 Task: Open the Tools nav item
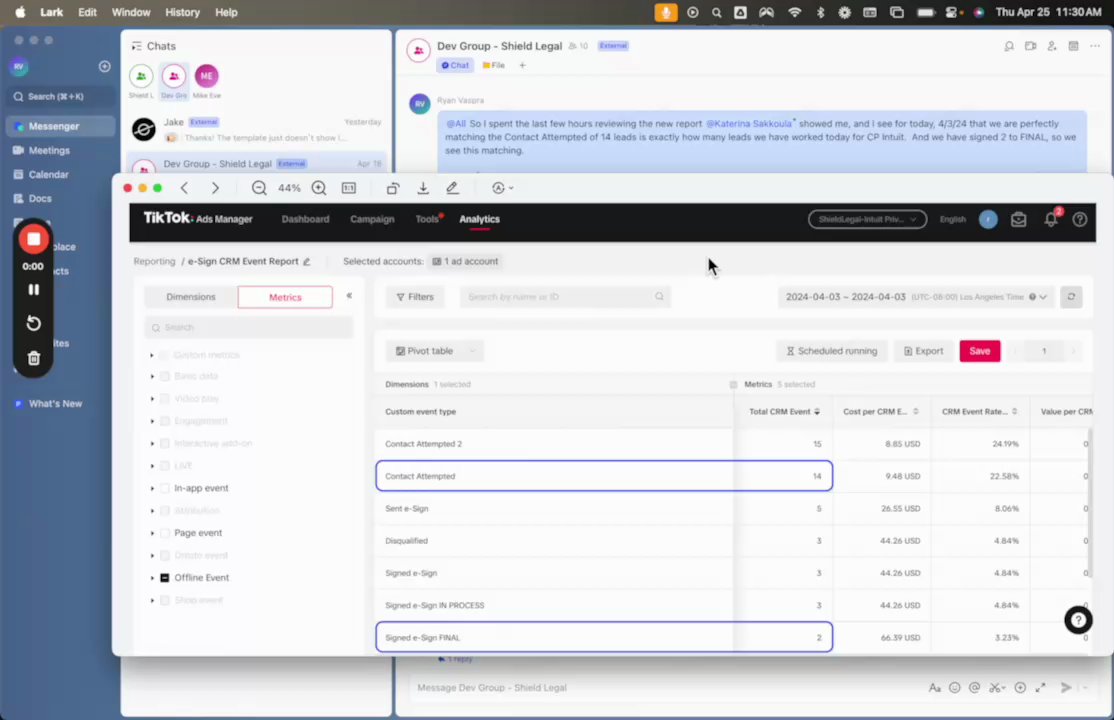click(427, 219)
